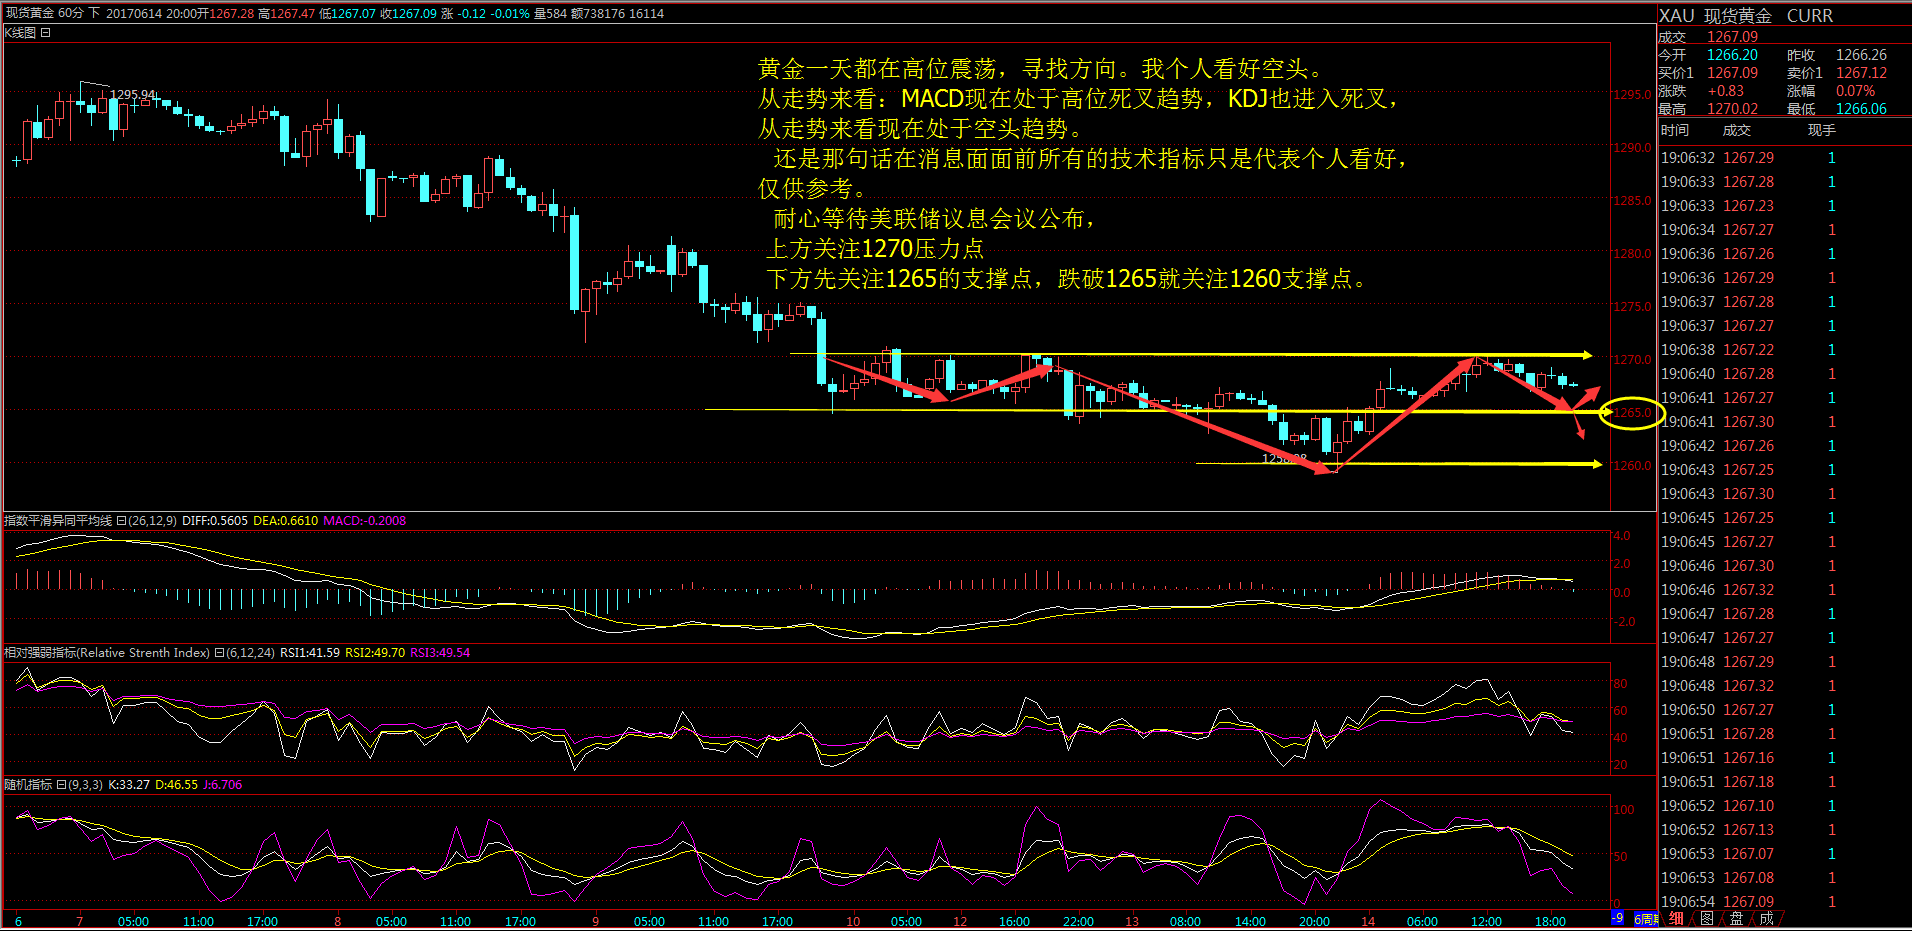Click the 卖价1 value 1267.12
The image size is (1912, 931).
pos(1861,73)
